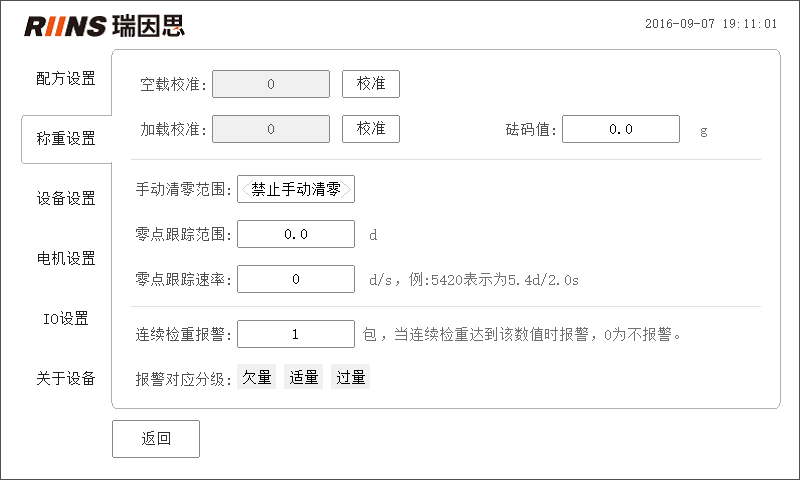Select the 零点跟踪范围 input field
The height and width of the screenshot is (480, 800).
point(296,234)
